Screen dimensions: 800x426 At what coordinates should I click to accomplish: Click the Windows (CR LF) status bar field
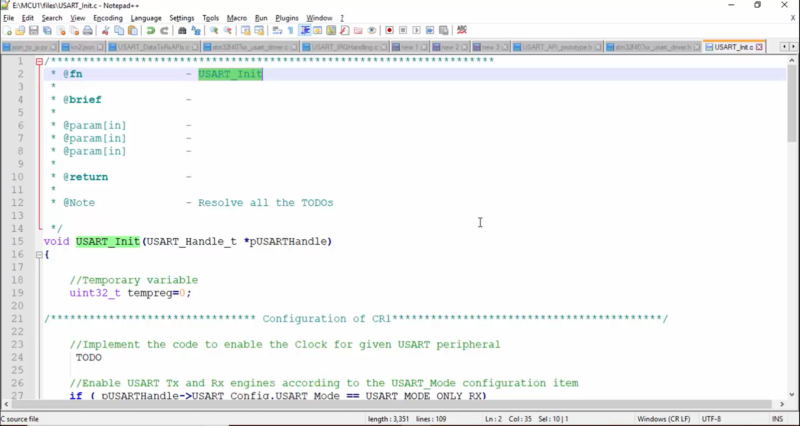point(664,419)
